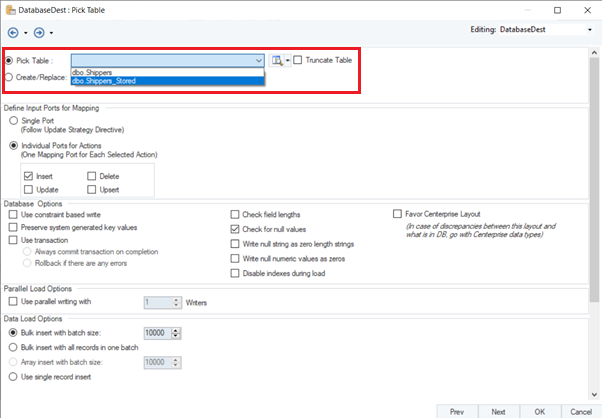
Task: Open the back arrow history dropdown
Action: (x=25, y=32)
